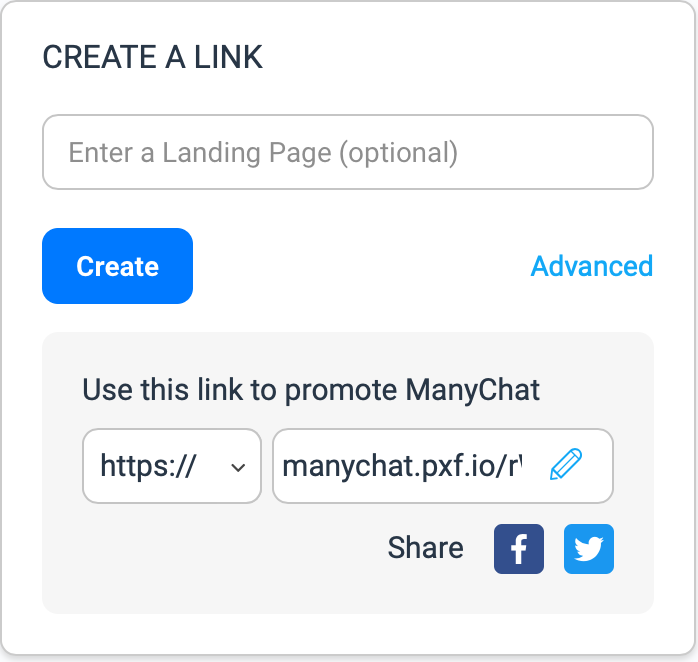
Task: Click the 'Use this link to promote ManyChat' text
Action: pos(311,390)
